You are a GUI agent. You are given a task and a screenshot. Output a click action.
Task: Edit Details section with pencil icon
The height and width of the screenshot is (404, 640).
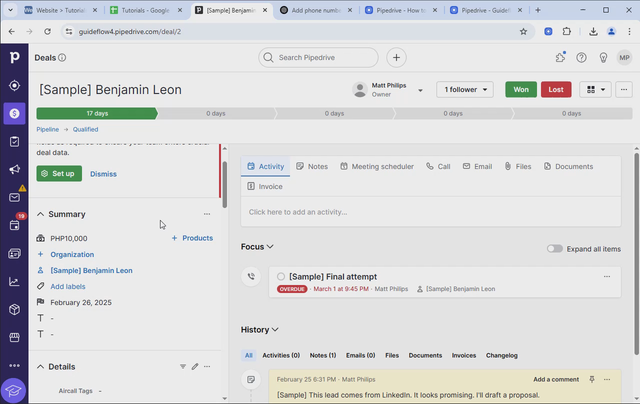click(195, 367)
